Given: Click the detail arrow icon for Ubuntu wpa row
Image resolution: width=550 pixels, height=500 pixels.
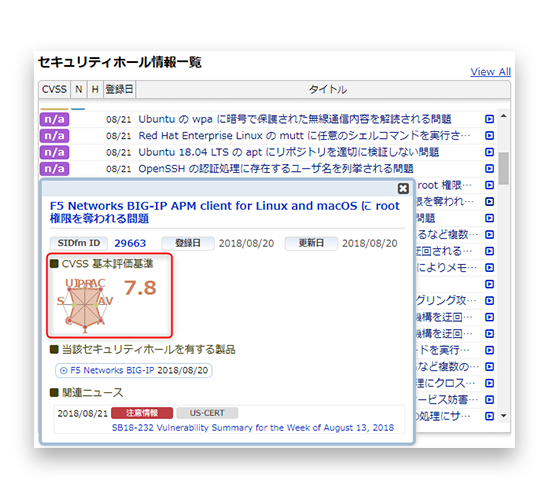Looking at the screenshot, I should pyautogui.click(x=489, y=119).
